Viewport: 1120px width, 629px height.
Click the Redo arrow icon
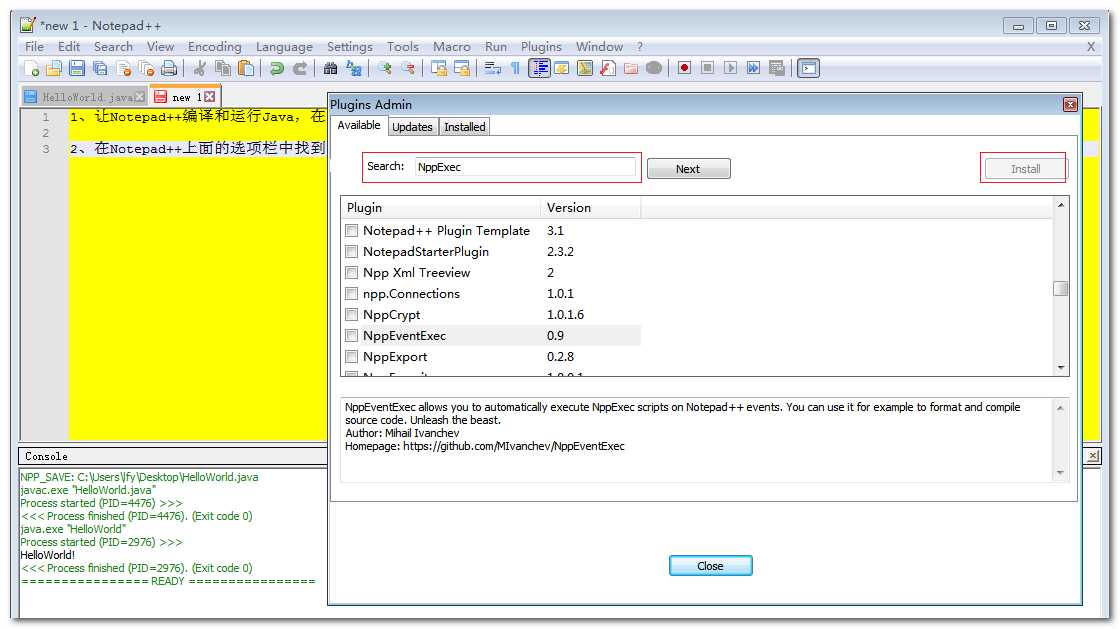[x=300, y=69]
